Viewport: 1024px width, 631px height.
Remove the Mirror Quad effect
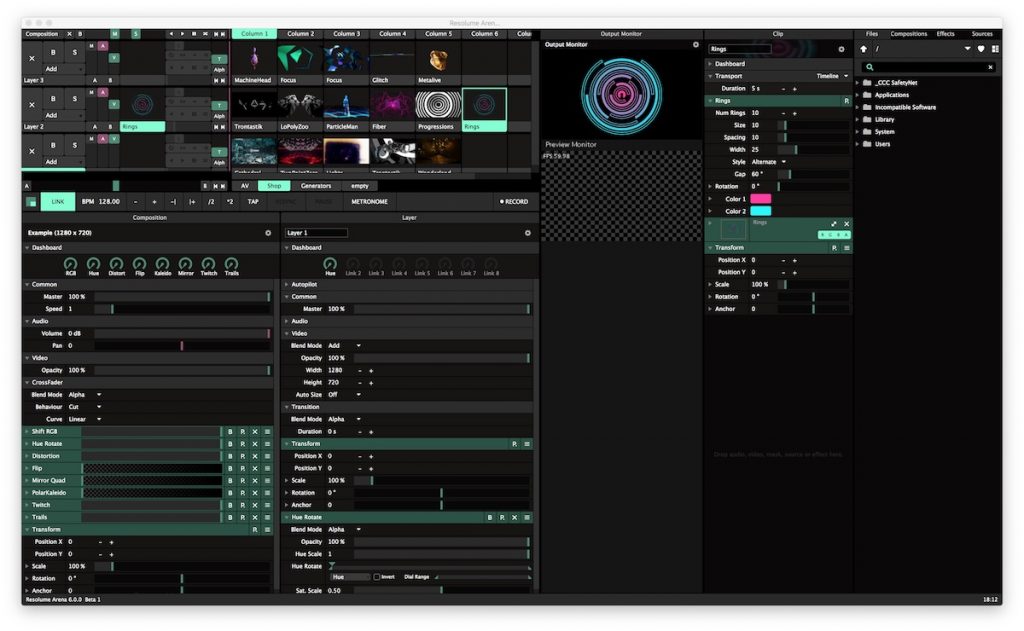[255, 481]
